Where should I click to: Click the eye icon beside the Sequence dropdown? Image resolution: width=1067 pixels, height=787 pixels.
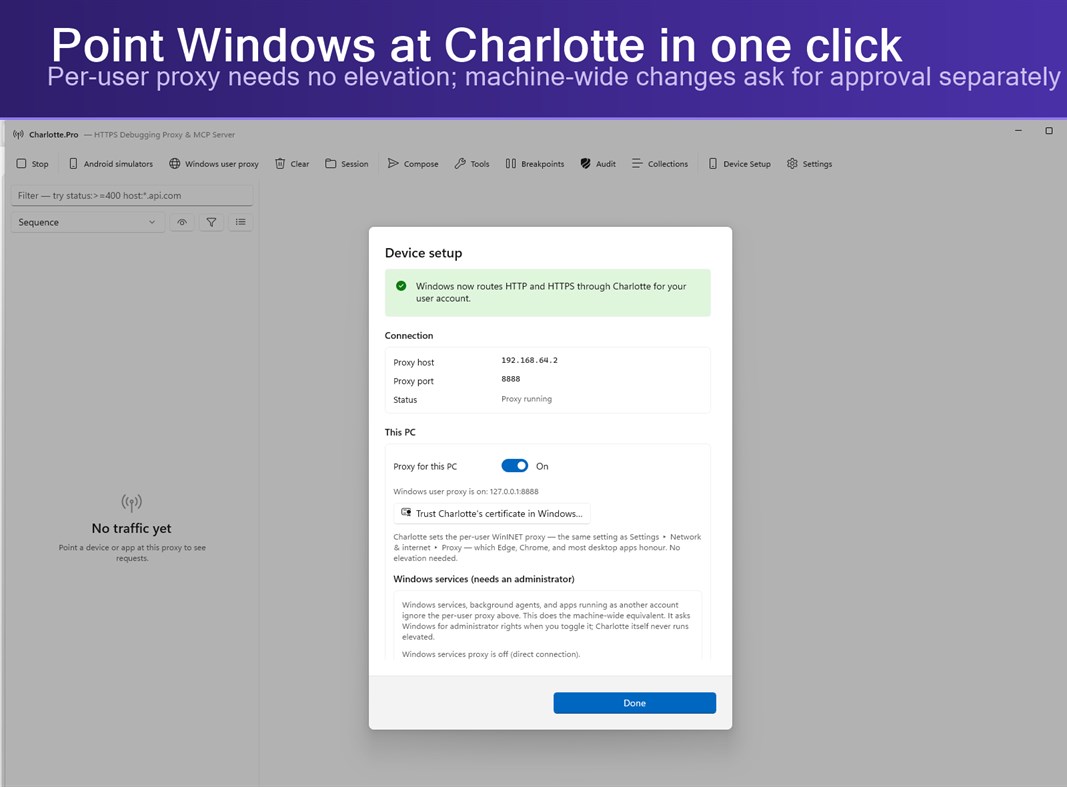(182, 222)
